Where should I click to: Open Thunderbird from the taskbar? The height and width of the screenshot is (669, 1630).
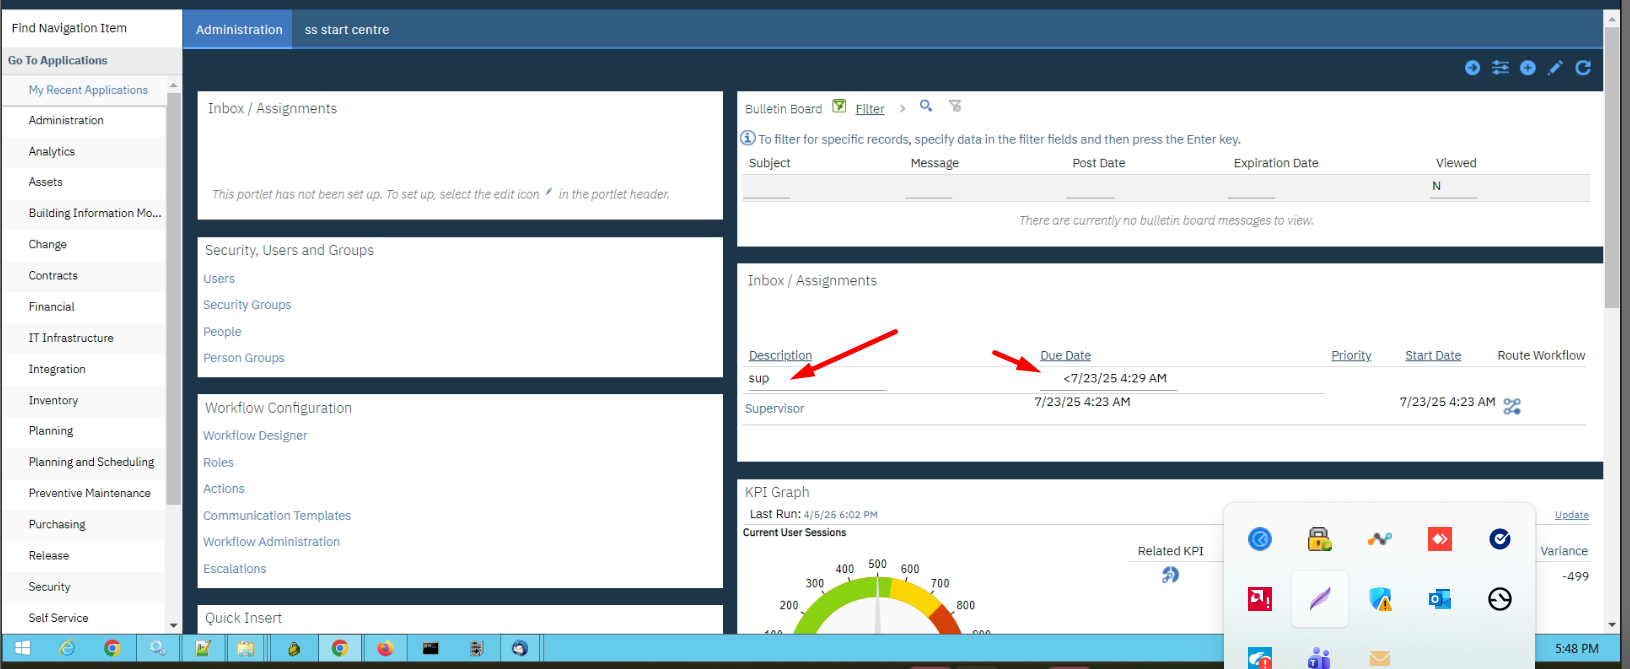(x=520, y=648)
